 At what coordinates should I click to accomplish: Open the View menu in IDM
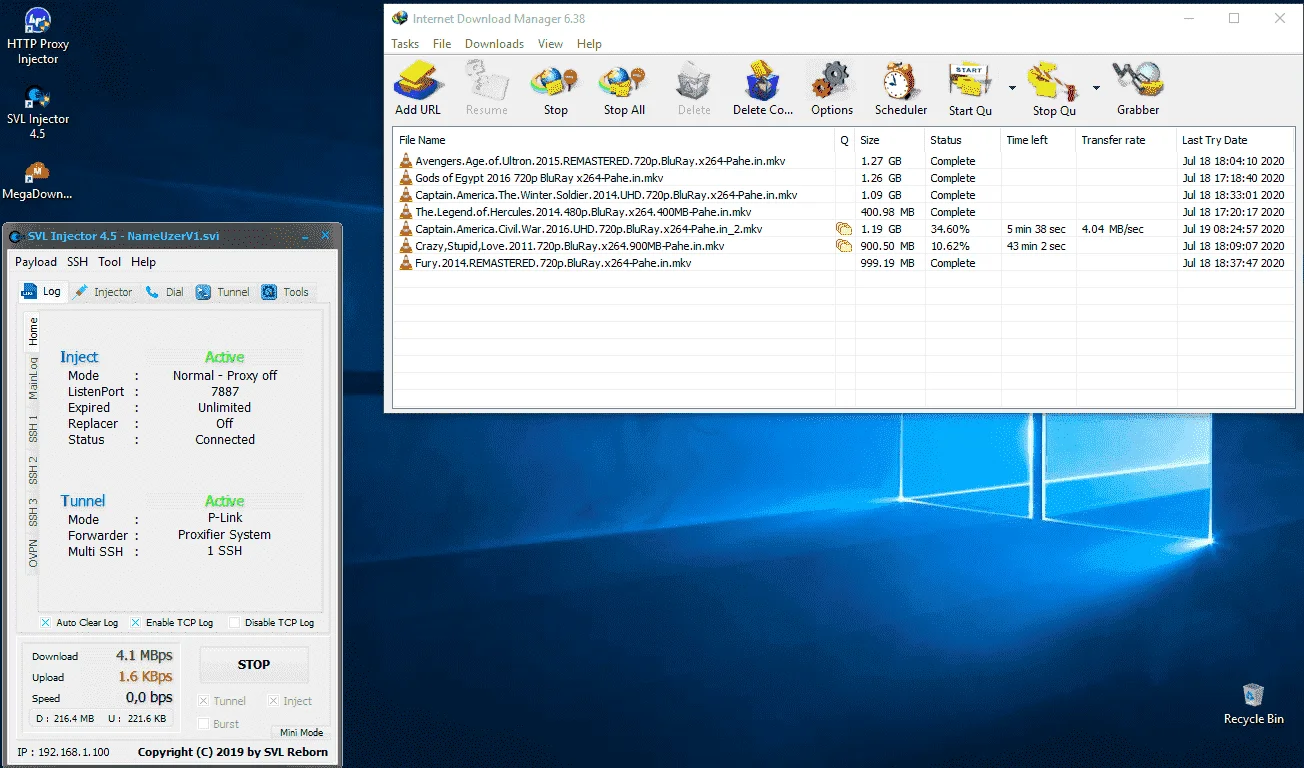(550, 44)
